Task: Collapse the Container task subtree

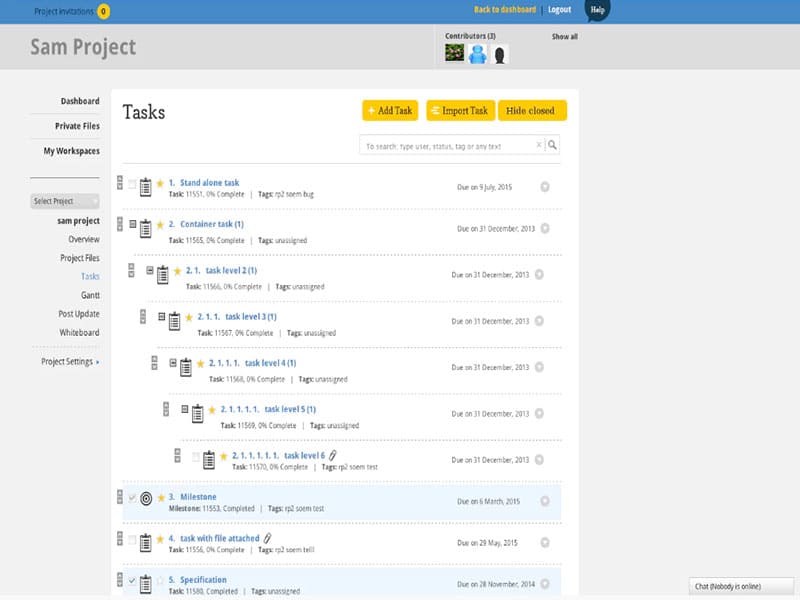Action: [132, 225]
